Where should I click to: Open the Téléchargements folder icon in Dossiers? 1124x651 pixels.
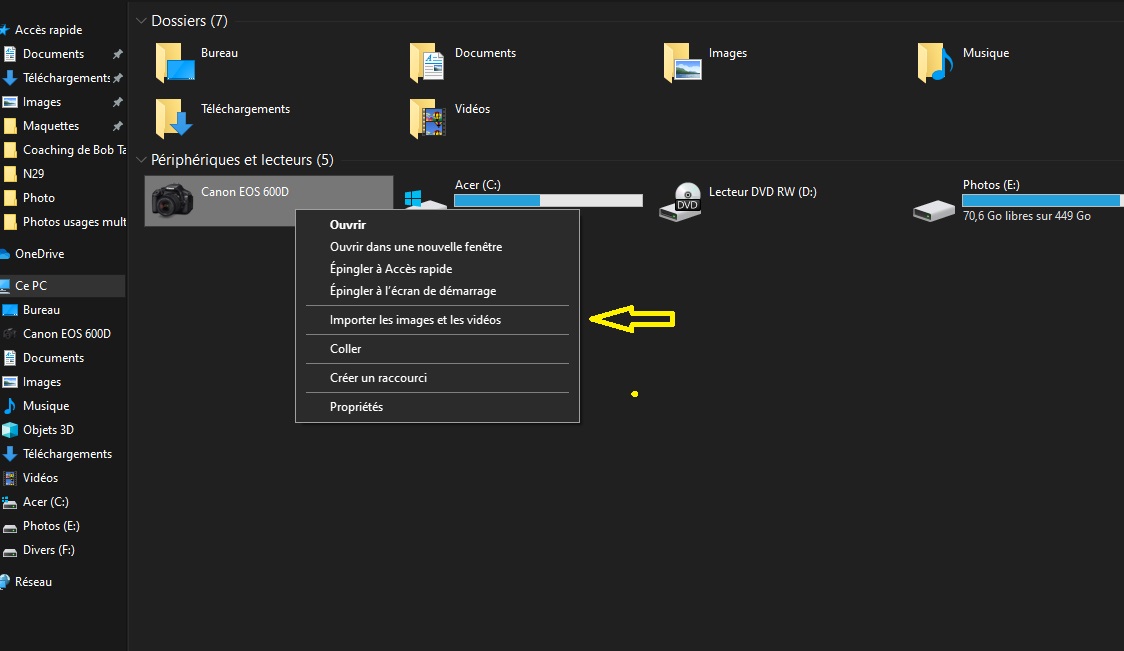point(174,118)
